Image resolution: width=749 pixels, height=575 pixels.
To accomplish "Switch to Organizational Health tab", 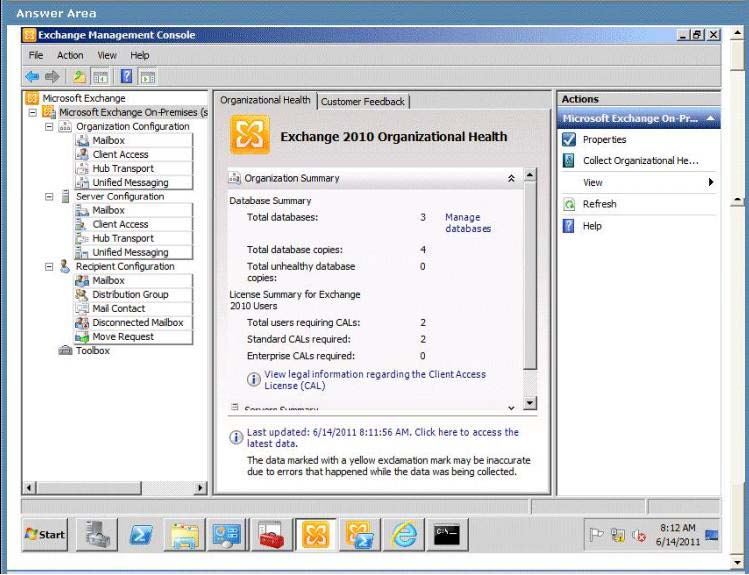I will (x=265, y=100).
